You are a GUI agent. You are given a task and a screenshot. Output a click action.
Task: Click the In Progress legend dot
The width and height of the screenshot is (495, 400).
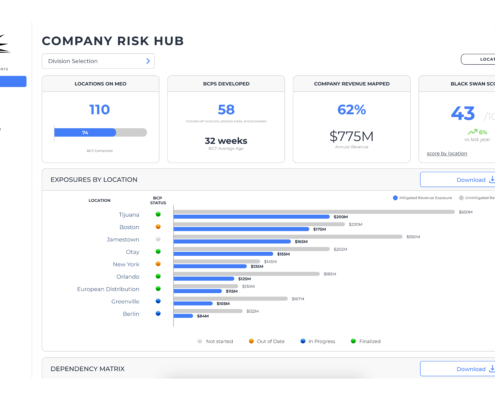tap(303, 341)
